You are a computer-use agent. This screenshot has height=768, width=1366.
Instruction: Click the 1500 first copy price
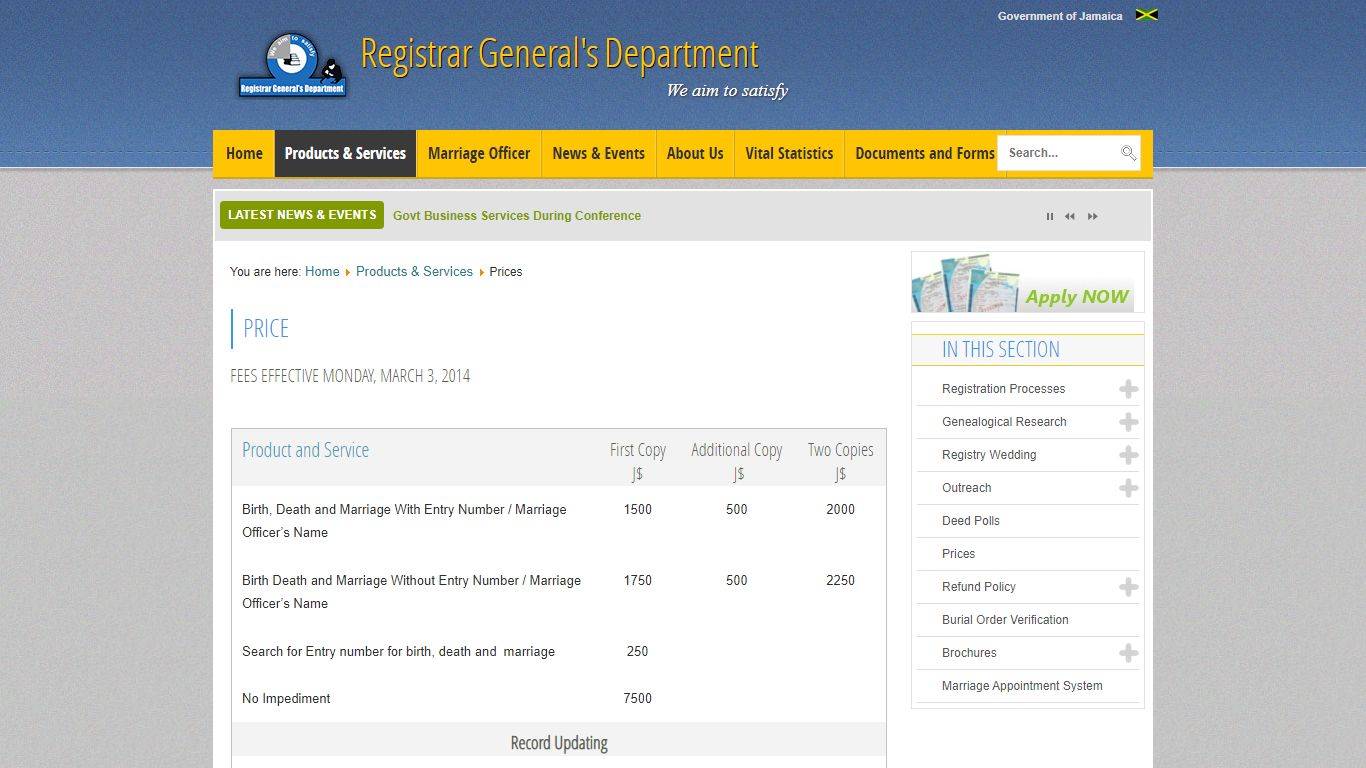click(638, 510)
